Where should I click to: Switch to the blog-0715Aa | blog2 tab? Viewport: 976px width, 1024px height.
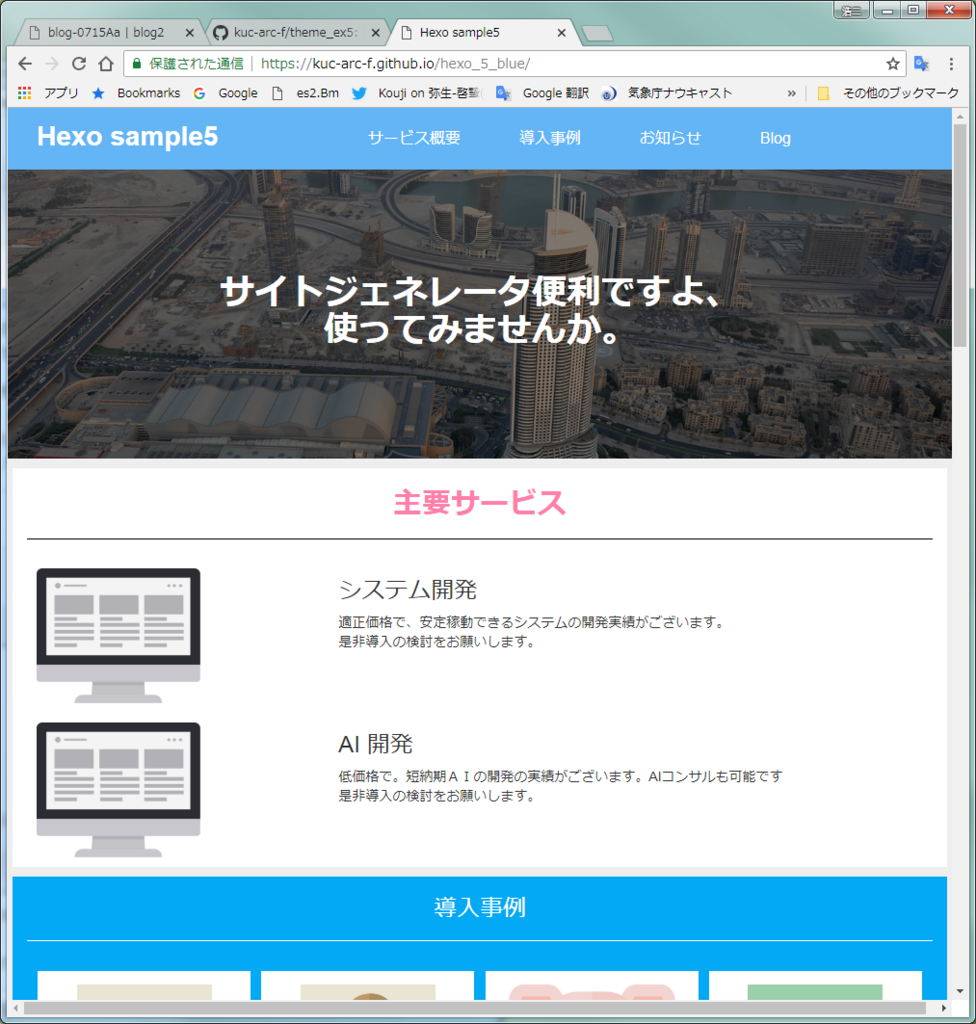tap(106, 32)
